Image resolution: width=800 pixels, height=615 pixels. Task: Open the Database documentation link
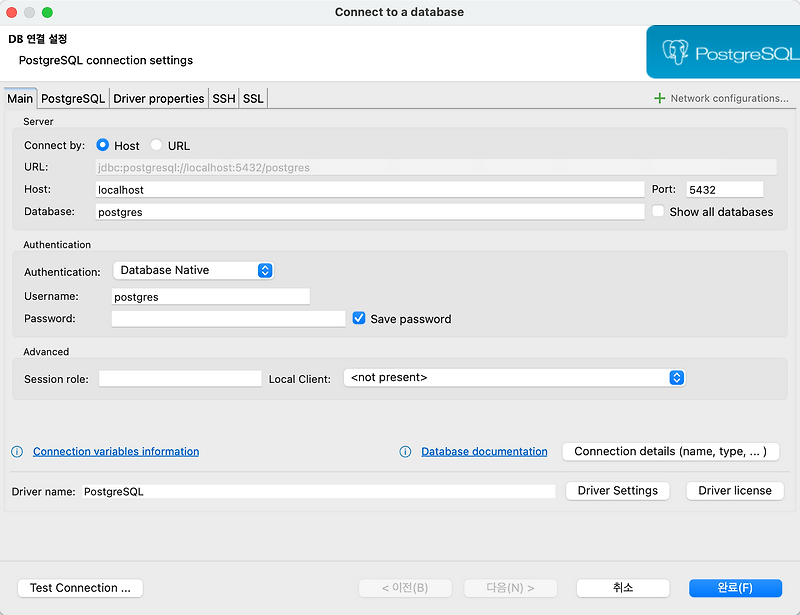click(484, 451)
